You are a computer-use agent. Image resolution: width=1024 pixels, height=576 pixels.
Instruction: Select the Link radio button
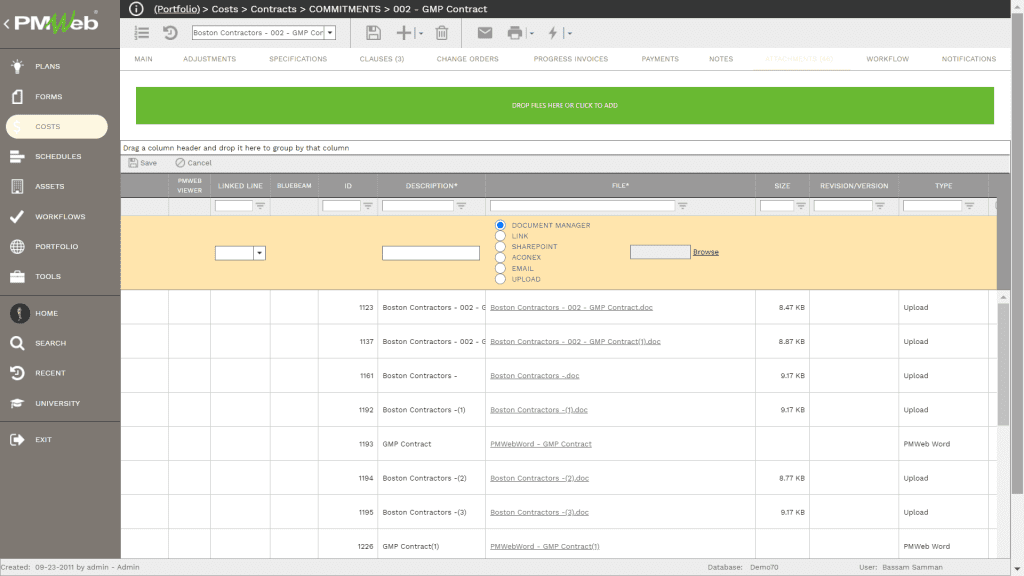coord(500,236)
